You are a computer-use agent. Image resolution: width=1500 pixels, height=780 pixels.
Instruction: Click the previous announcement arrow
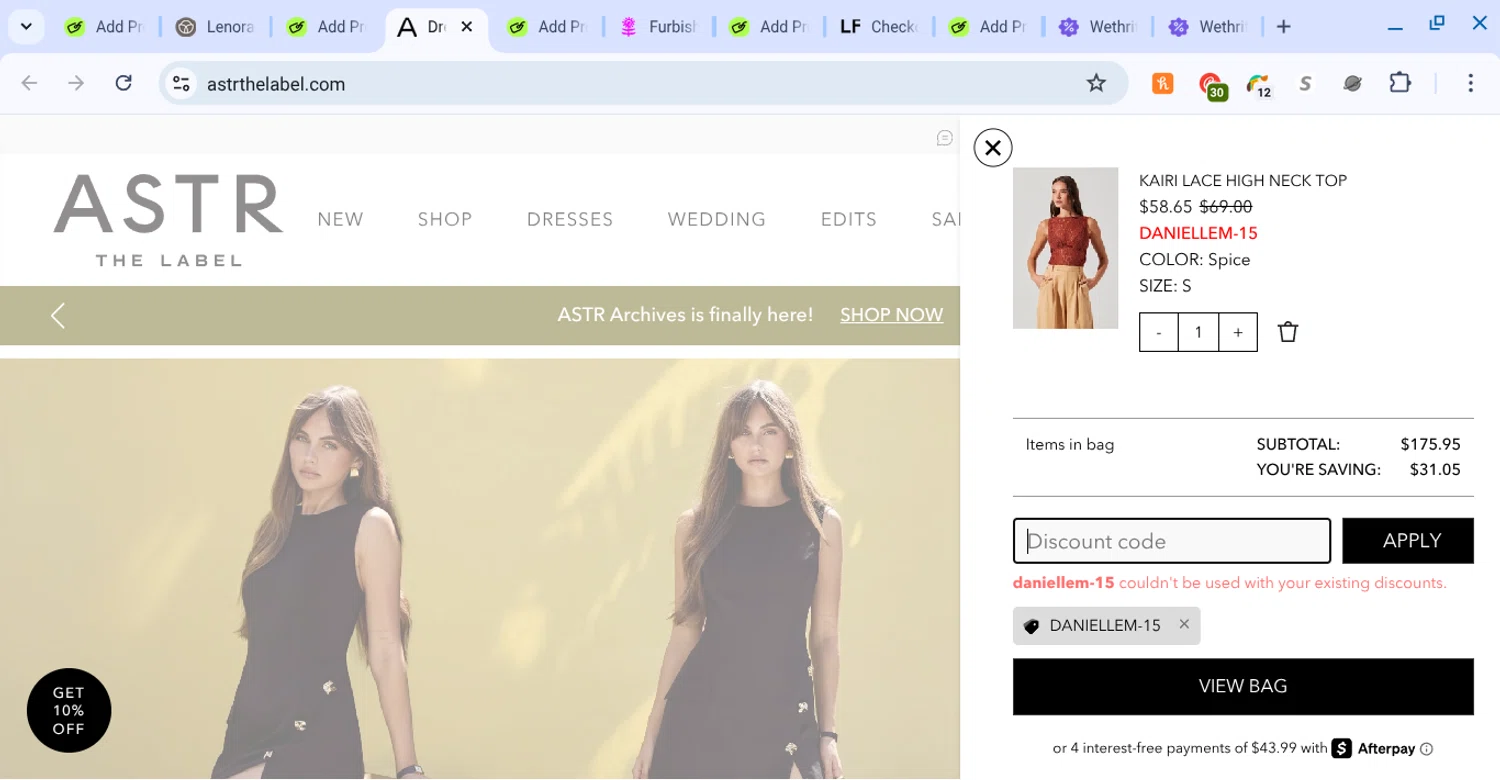point(58,316)
